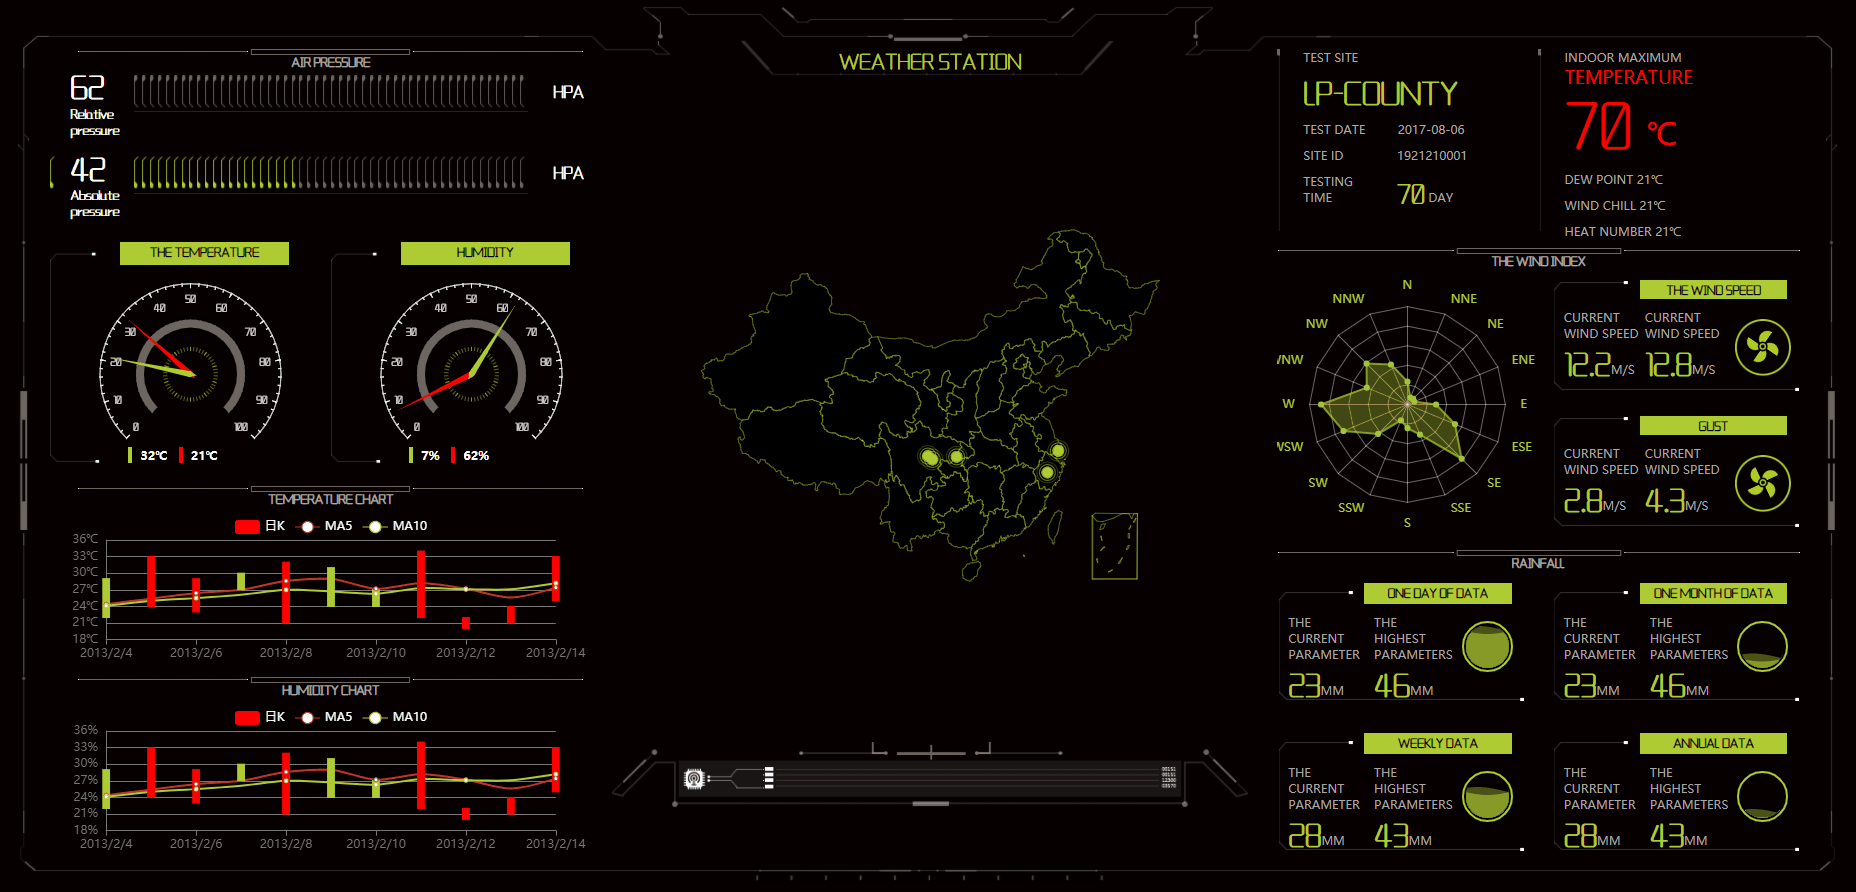Select the oval-shaped map marker in Sichuan
This screenshot has width=1856, height=892.
coord(929,457)
